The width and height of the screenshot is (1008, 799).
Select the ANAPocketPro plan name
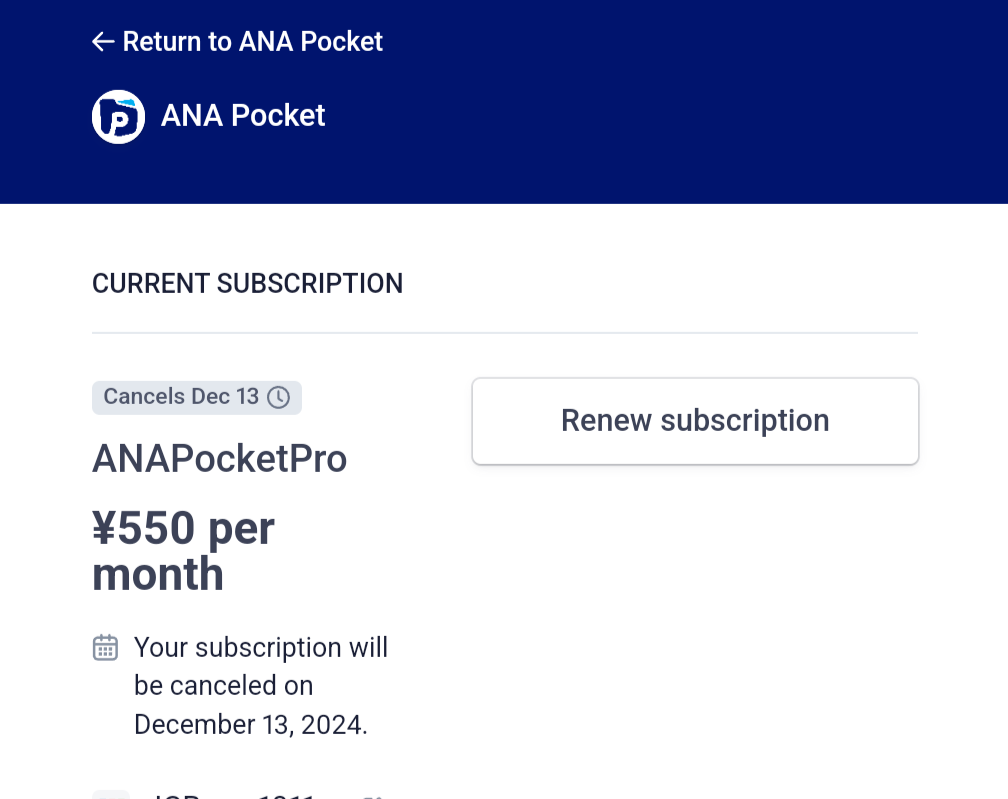(219, 459)
